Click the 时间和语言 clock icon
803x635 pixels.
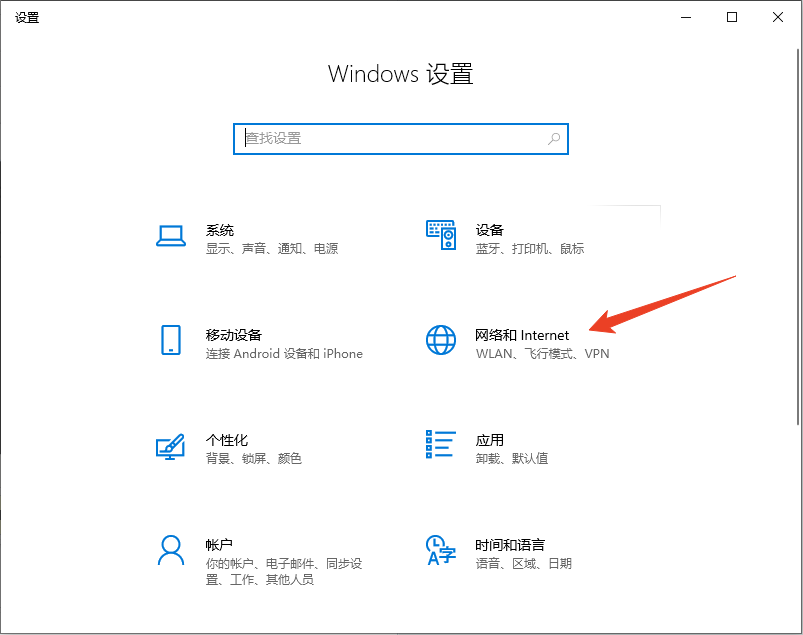[440, 551]
